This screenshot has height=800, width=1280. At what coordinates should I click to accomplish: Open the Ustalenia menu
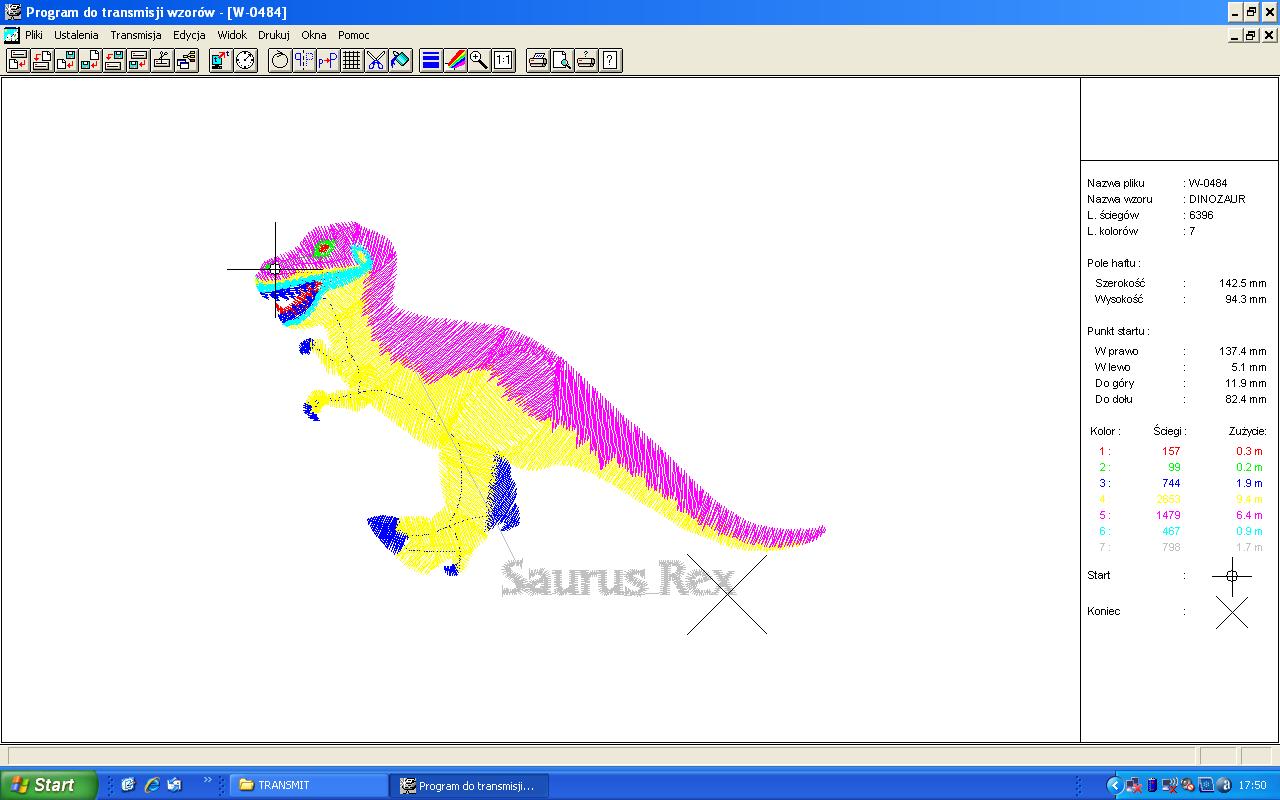[x=76, y=35]
